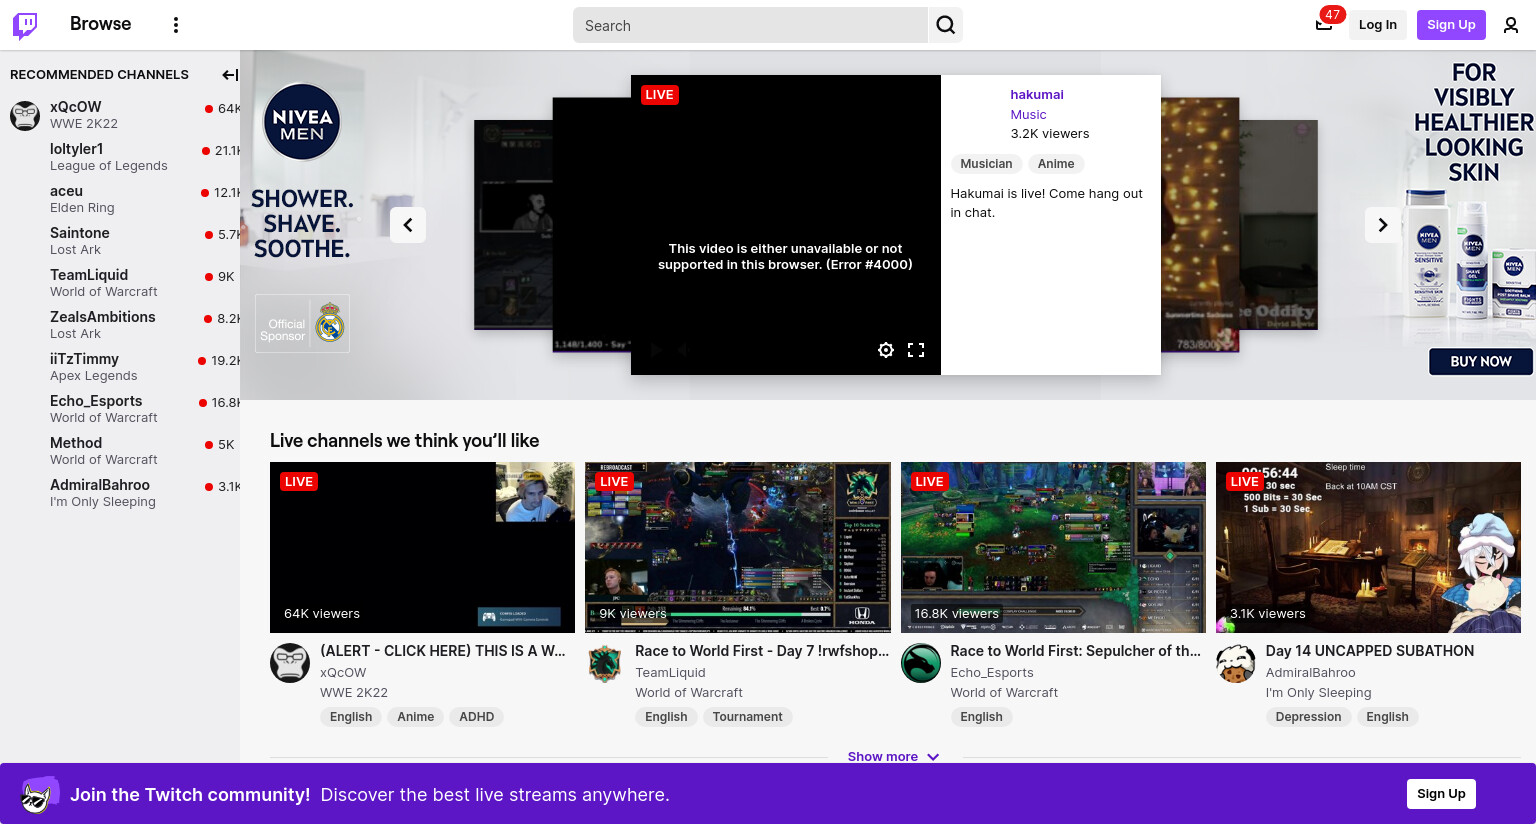Open iiTzTimmy Apex Legends channel
Viewport: 1536px width, 824px height.
tap(120, 367)
